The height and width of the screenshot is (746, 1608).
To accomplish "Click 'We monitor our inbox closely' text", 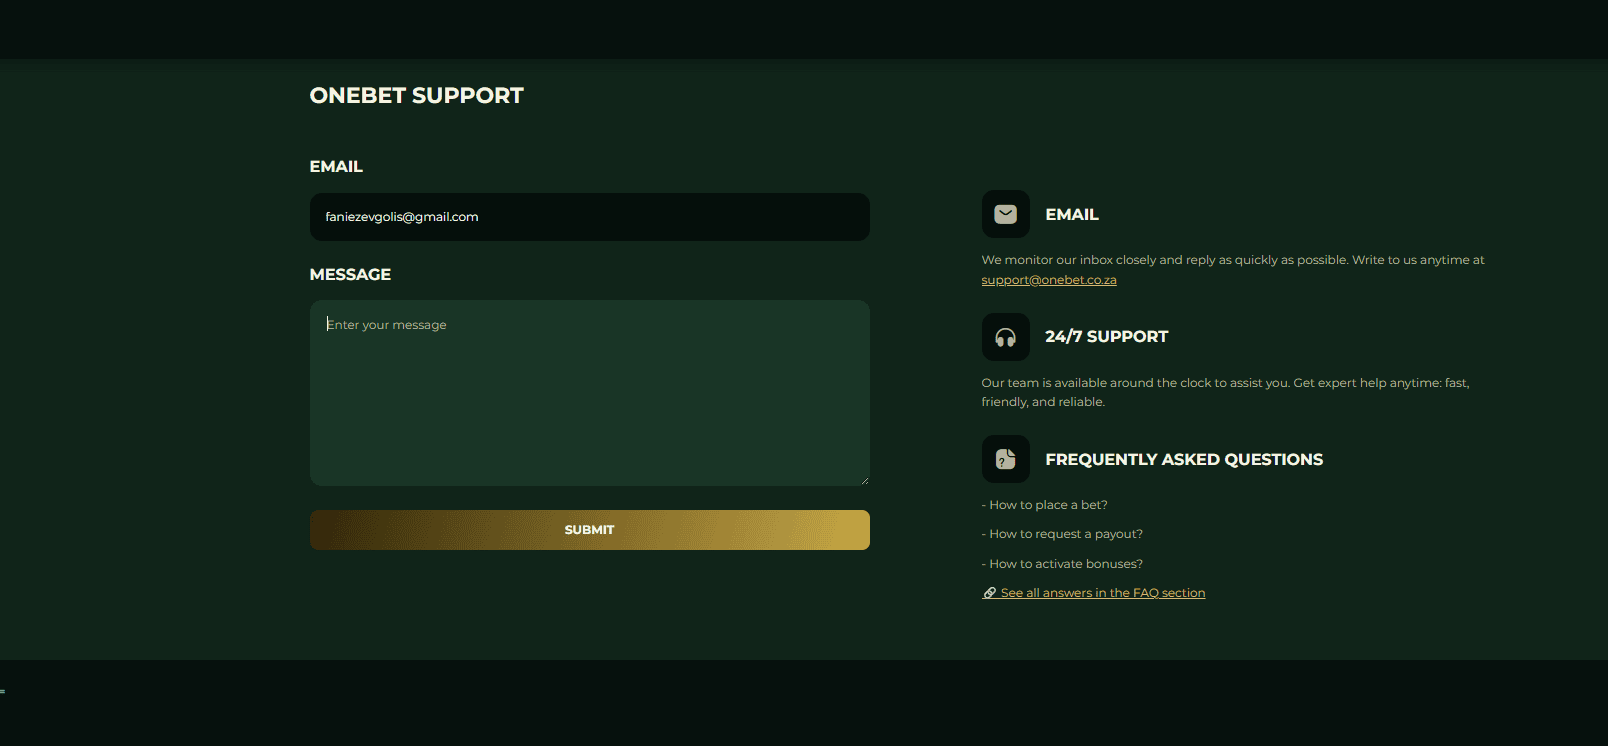I will (1068, 260).
